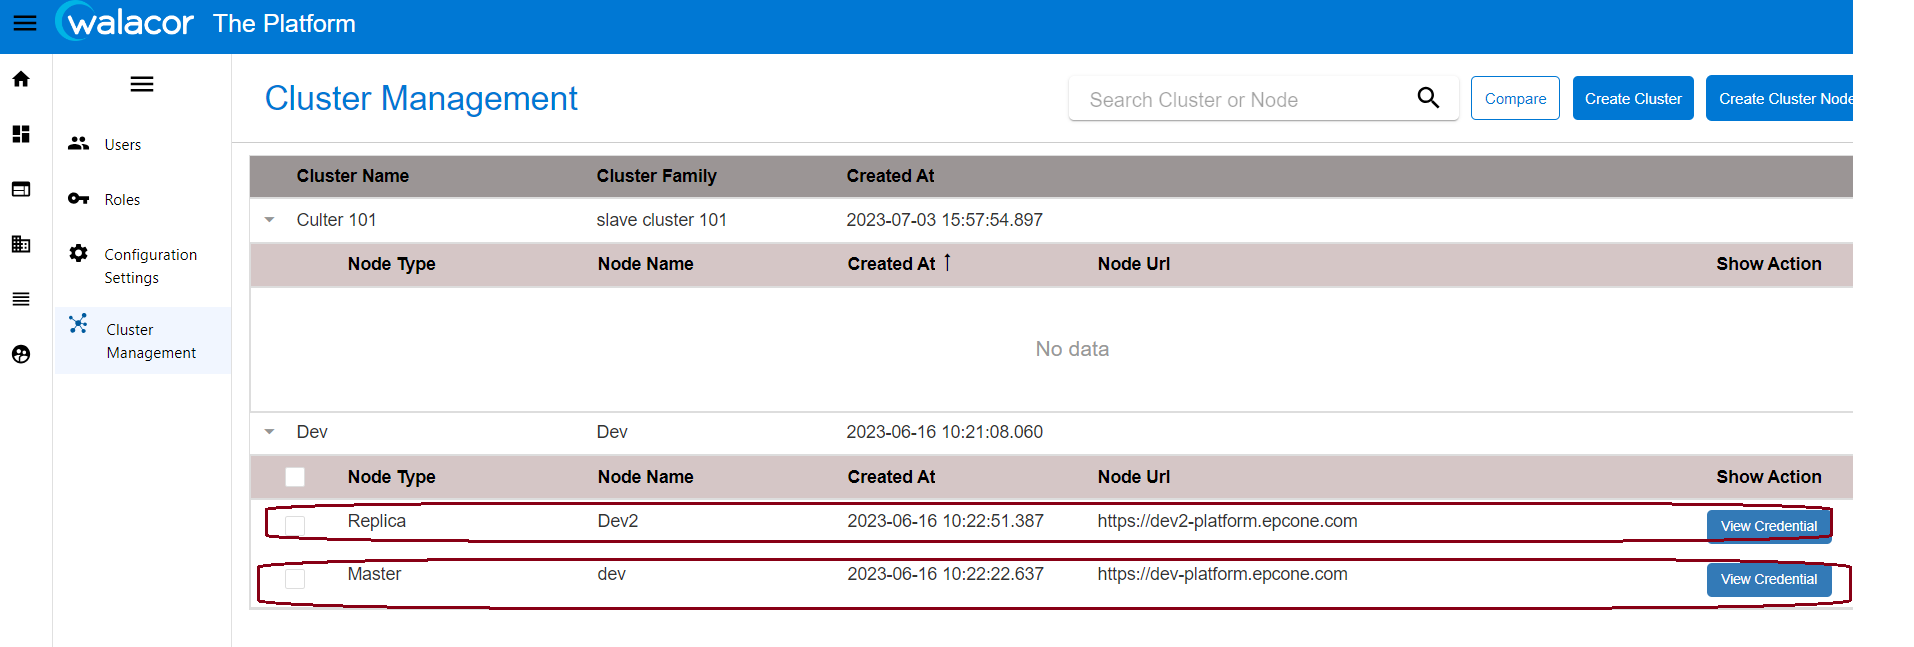Viewport: 1914px width, 647px height.
Task: Click the Compare button
Action: pos(1515,98)
